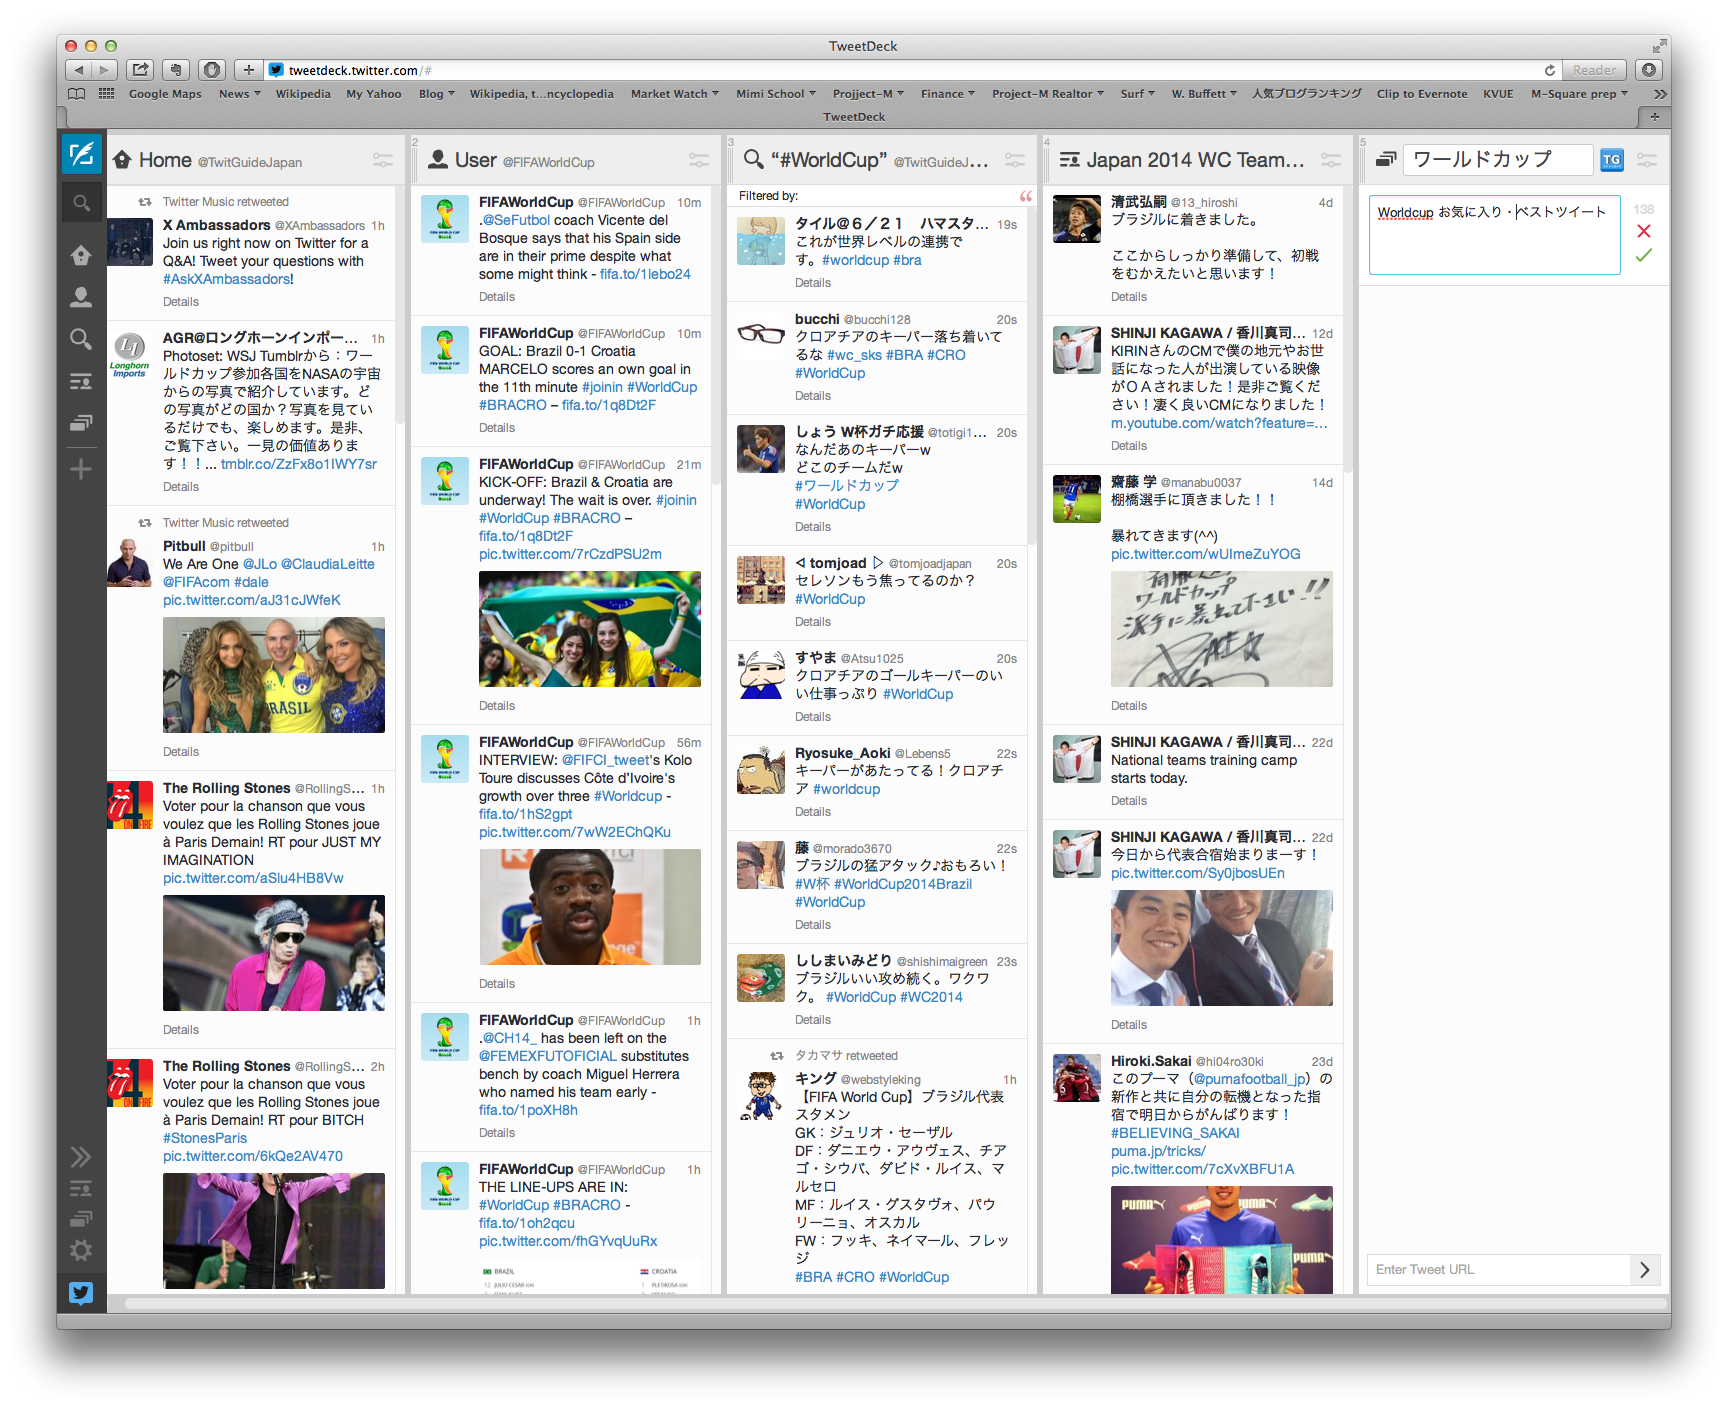Click the TG account avatar icon
The image size is (1728, 1408).
tap(1611, 160)
